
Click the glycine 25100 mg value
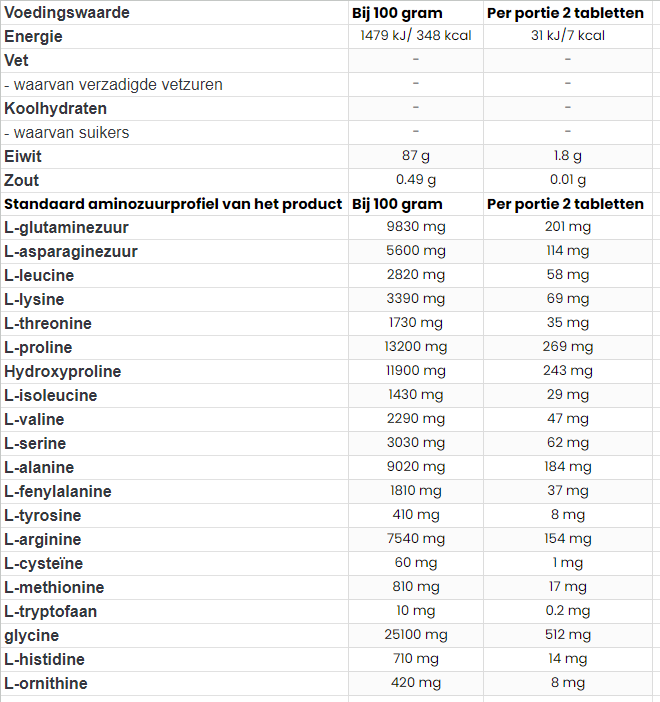pyautogui.click(x=415, y=635)
